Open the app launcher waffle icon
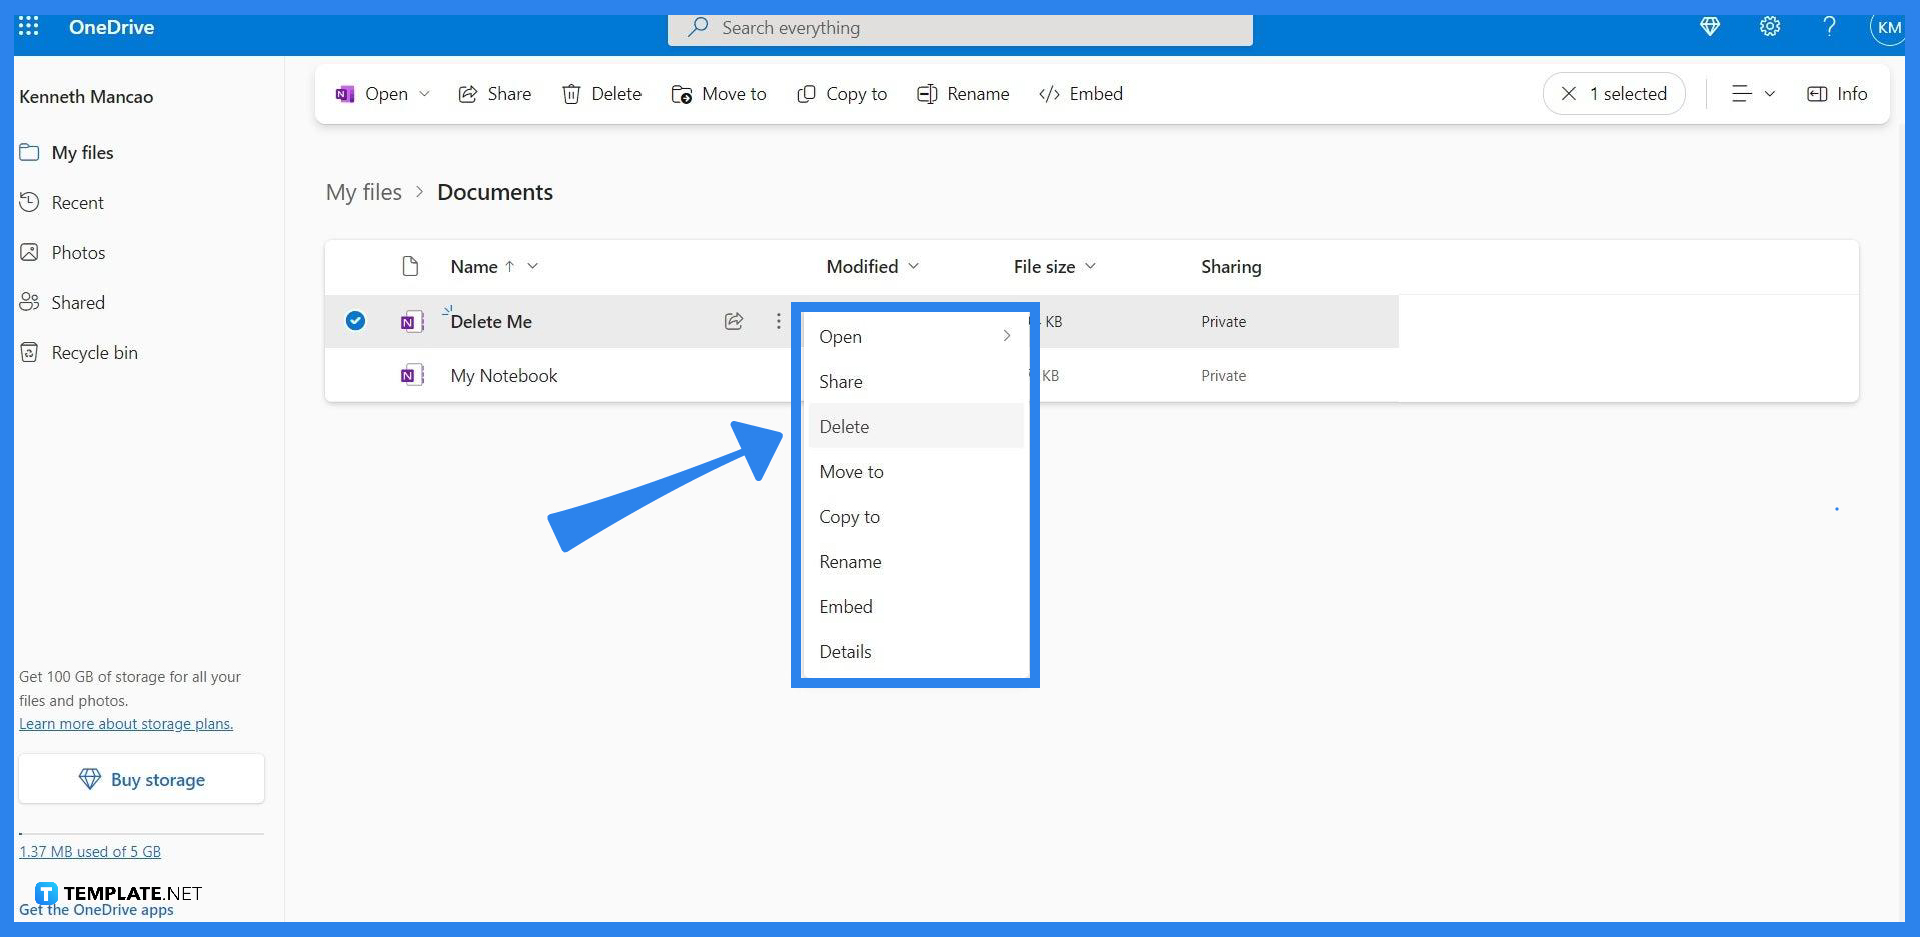Screen dimensions: 1920x937 (28, 26)
